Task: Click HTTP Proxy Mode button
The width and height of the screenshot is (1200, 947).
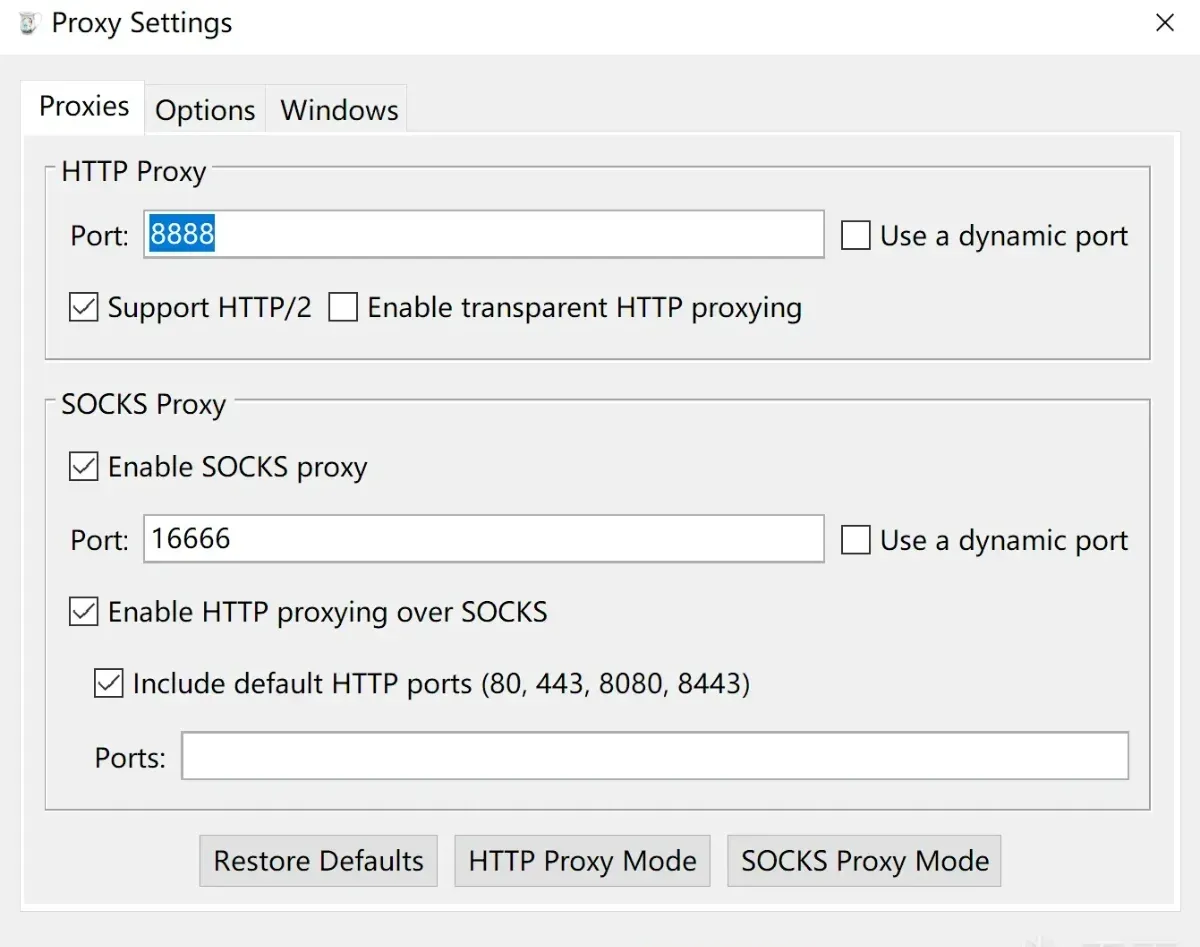Action: pos(582,861)
